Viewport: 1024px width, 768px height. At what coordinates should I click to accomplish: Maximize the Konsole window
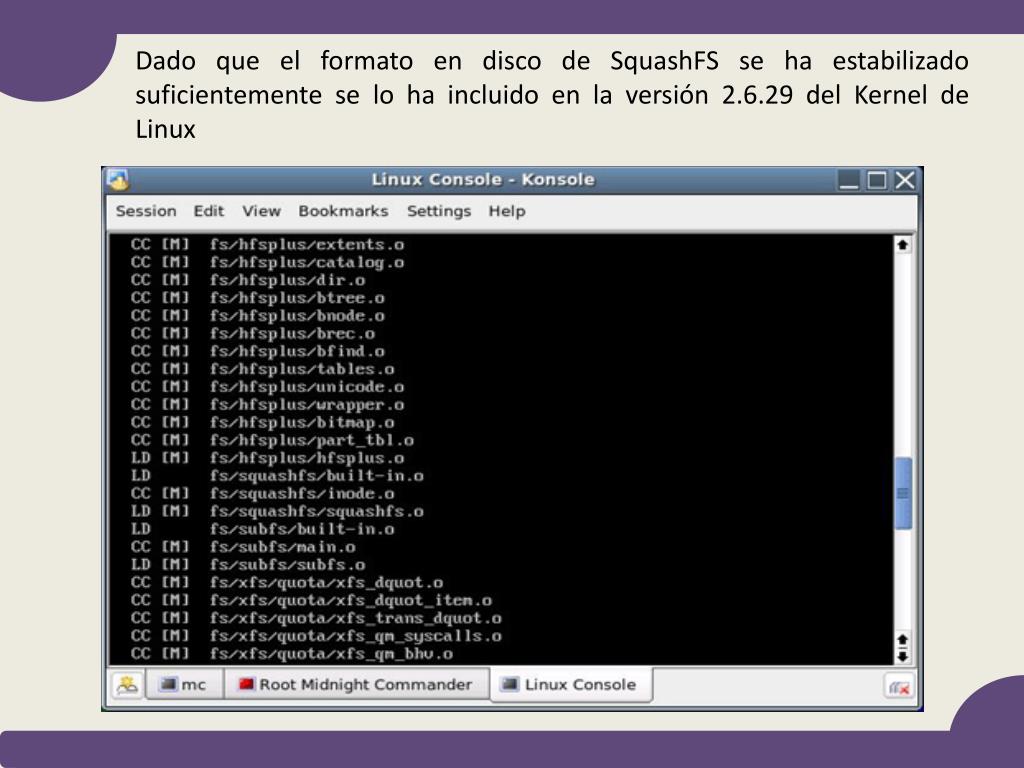coord(876,180)
